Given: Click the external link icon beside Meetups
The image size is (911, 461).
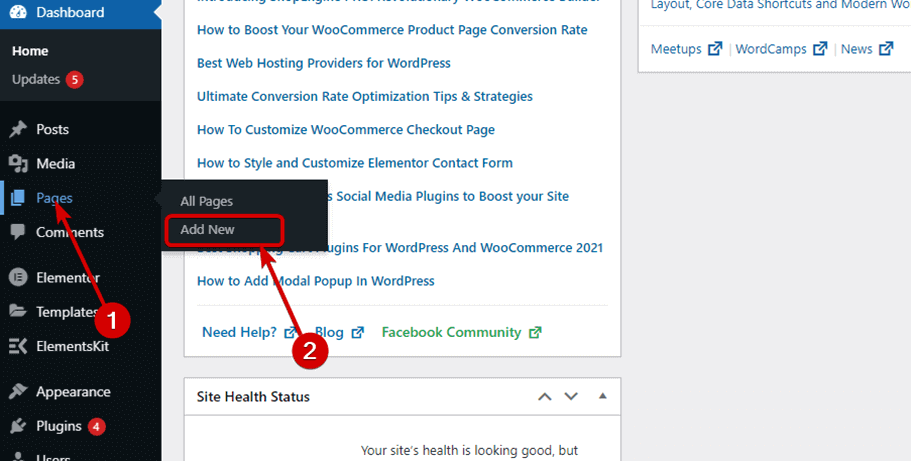Looking at the screenshot, I should coord(715,49).
